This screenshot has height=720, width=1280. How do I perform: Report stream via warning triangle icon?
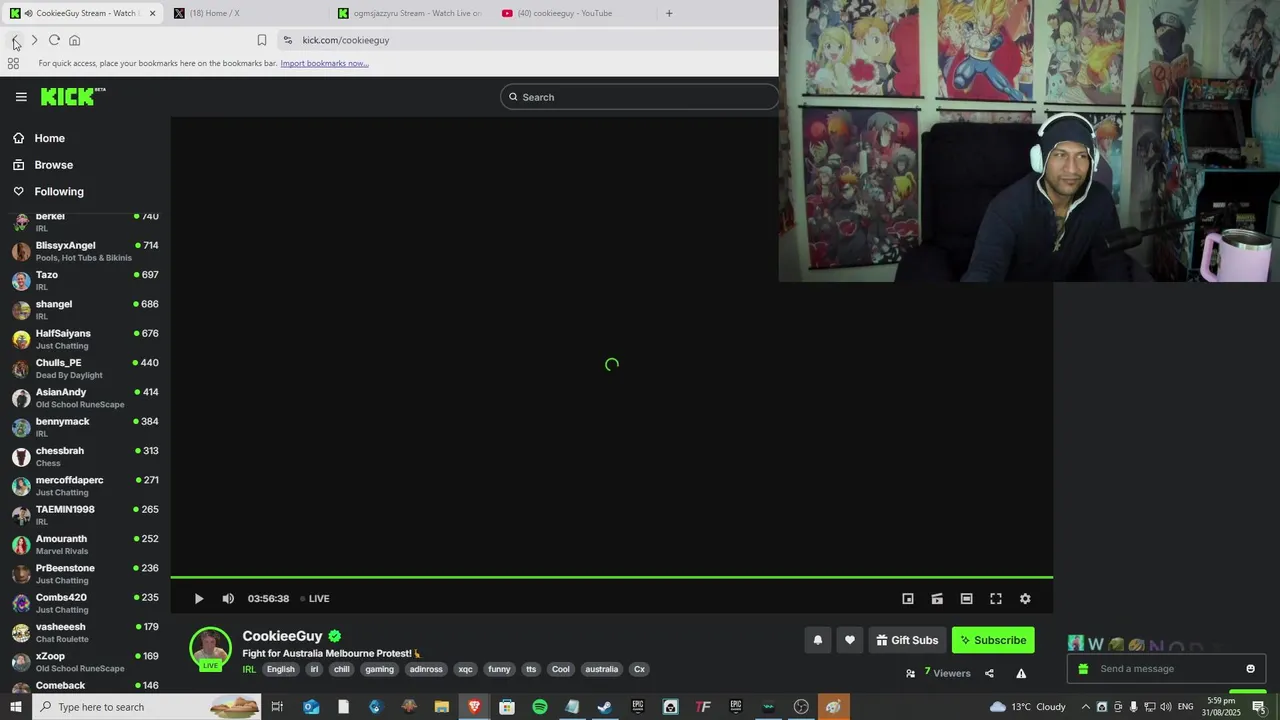click(x=1021, y=674)
